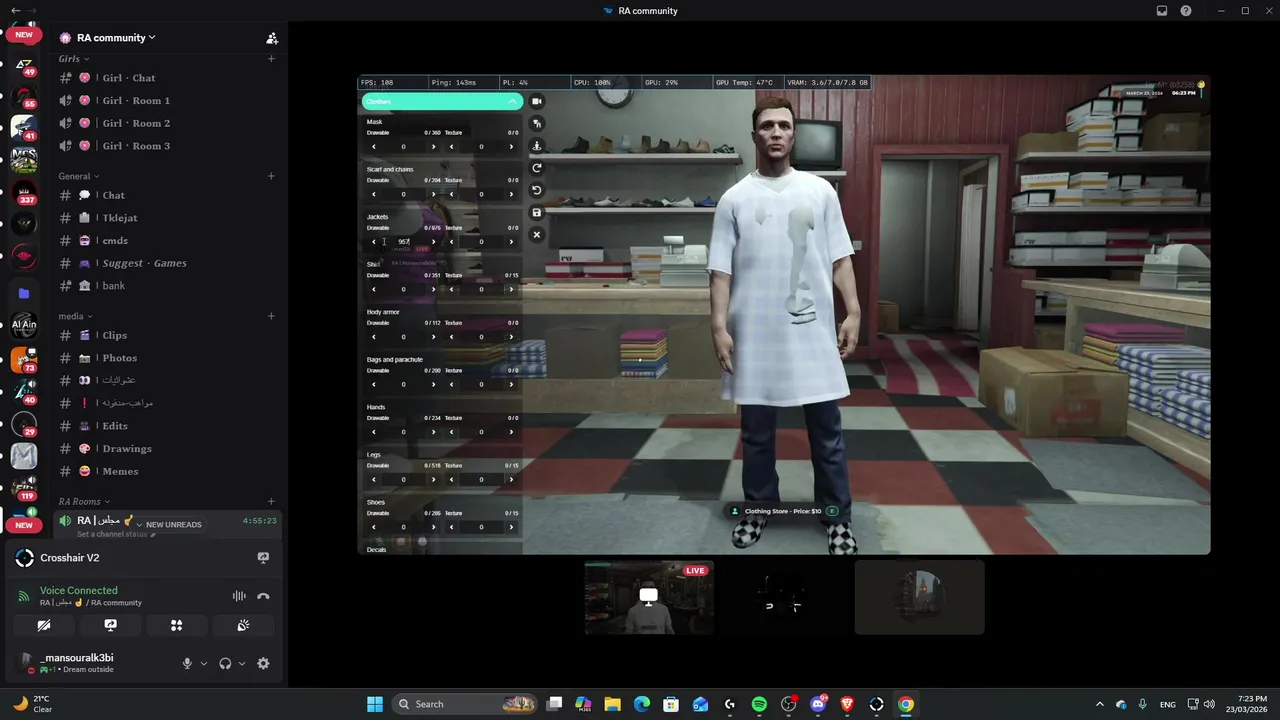1280x720 pixels.
Task: Increase Shirt texture with right arrow
Action: [x=511, y=289]
